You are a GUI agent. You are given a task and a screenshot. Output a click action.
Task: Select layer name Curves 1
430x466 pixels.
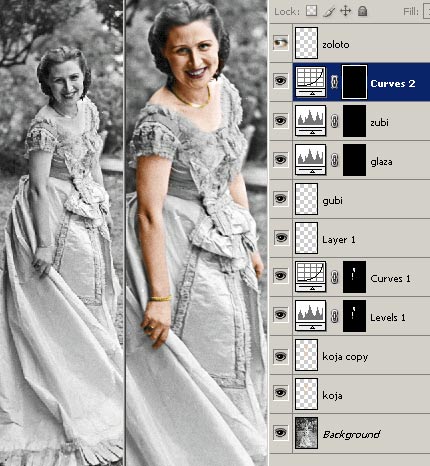390,279
